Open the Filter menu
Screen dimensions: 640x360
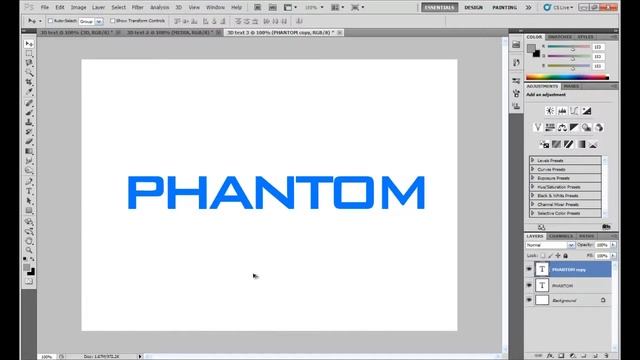click(x=138, y=7)
